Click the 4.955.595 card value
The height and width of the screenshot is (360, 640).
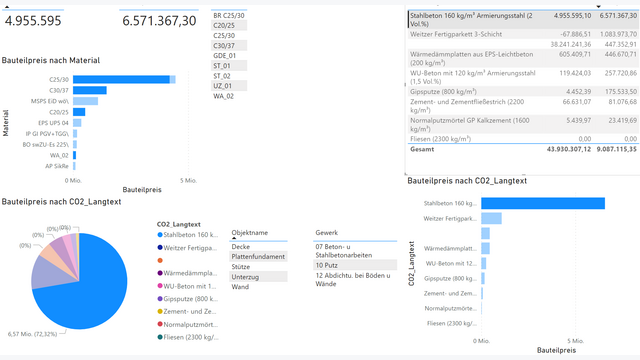pyautogui.click(x=33, y=21)
